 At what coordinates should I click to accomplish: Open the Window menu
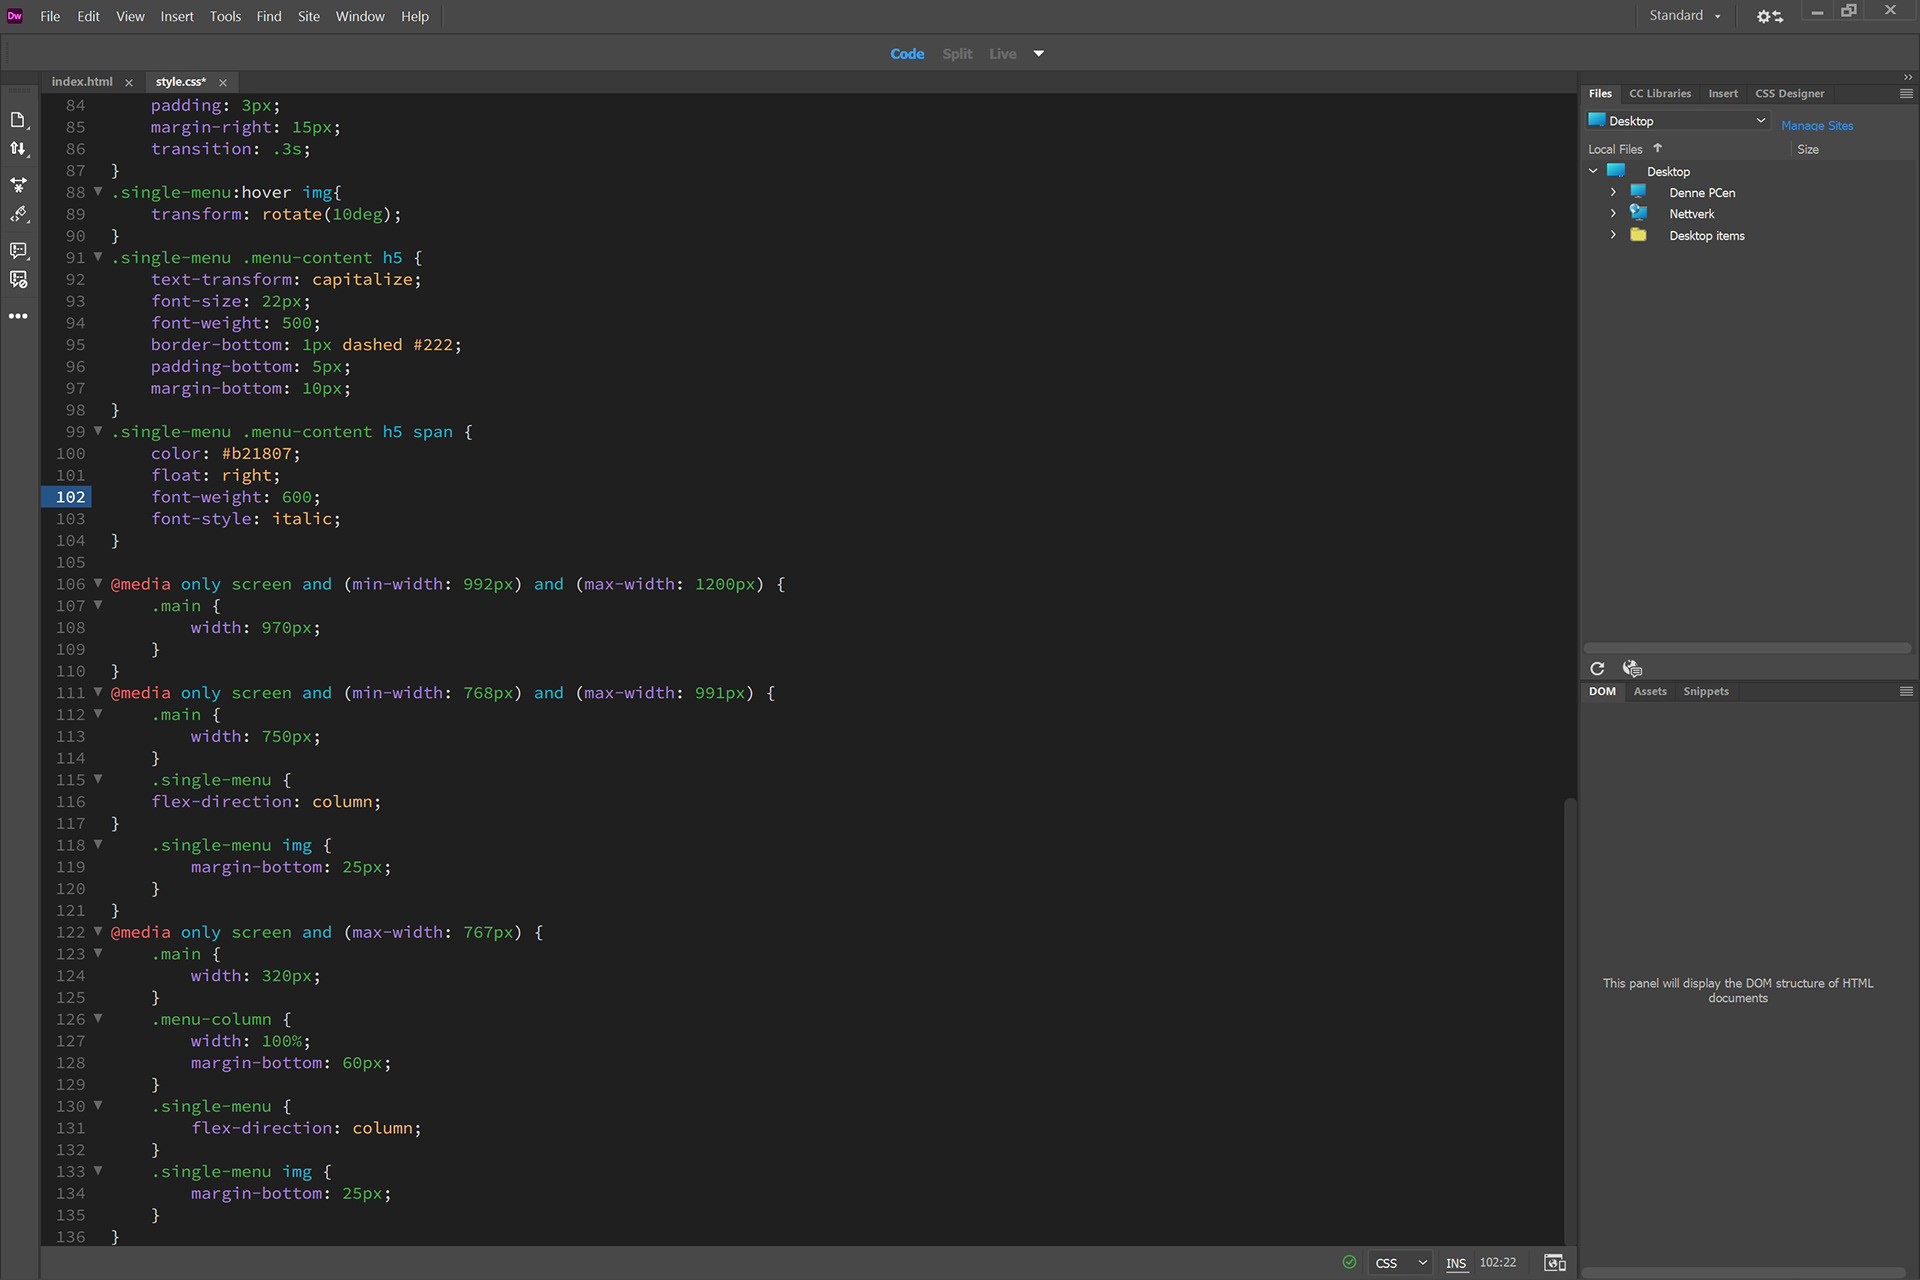tap(360, 16)
